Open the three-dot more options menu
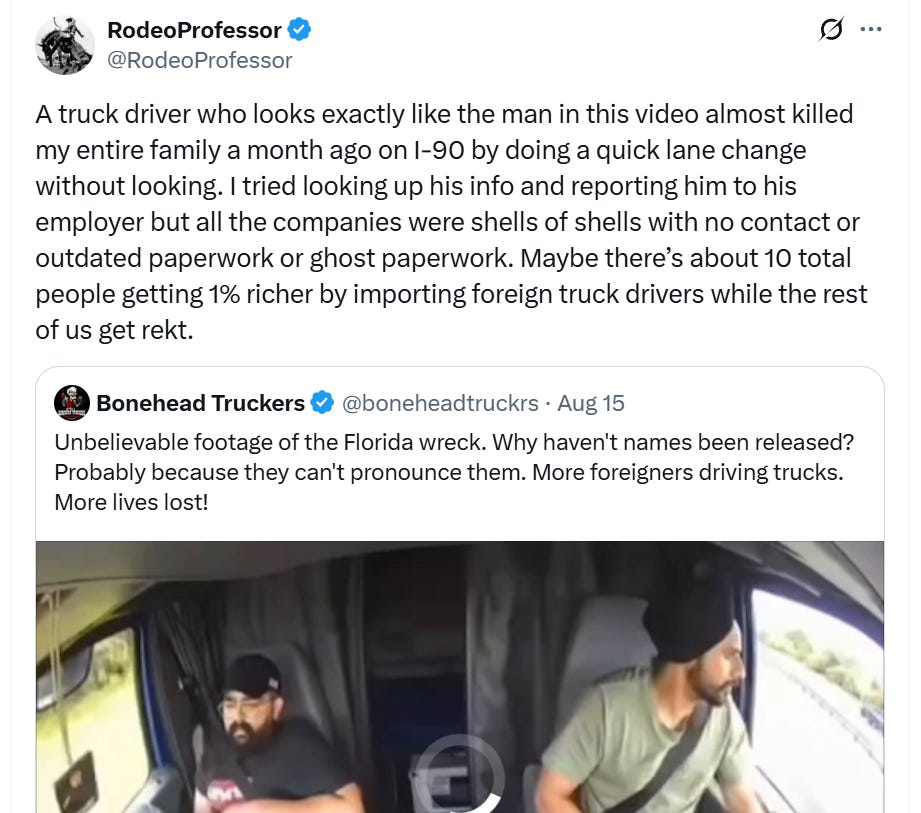This screenshot has height=813, width=921. (870, 29)
